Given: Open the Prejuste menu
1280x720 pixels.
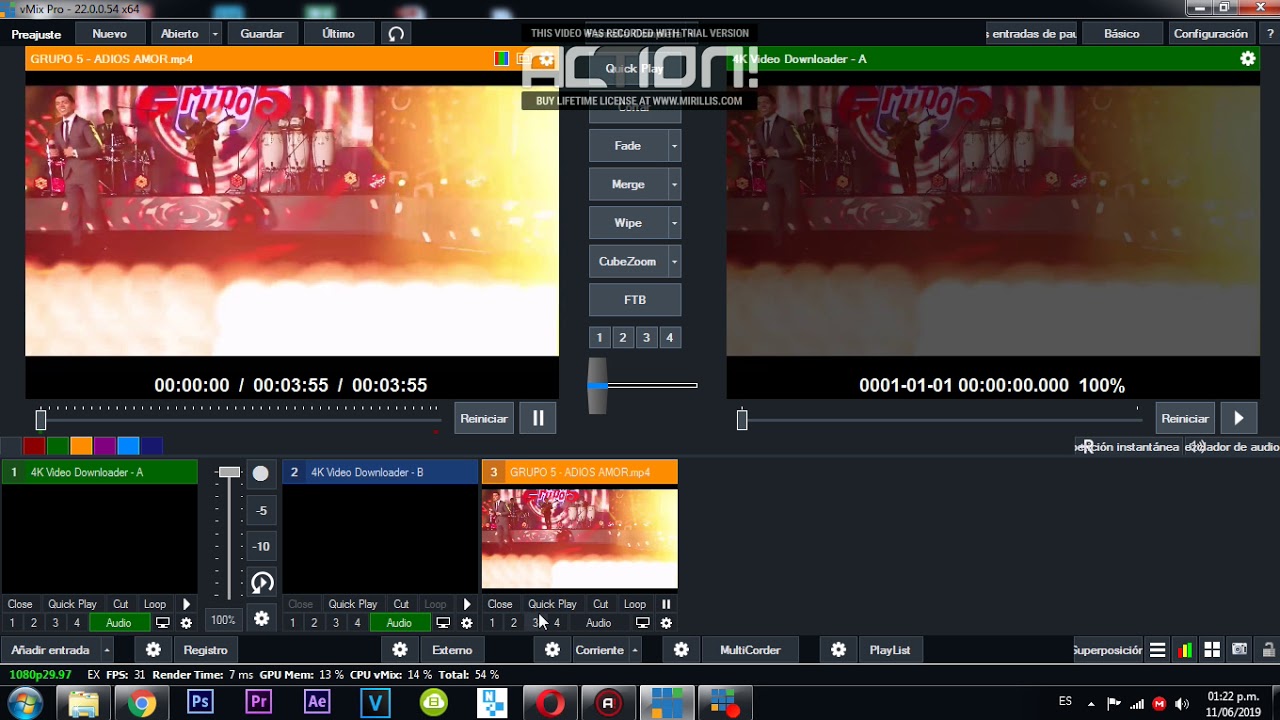Looking at the screenshot, I should click(x=36, y=34).
